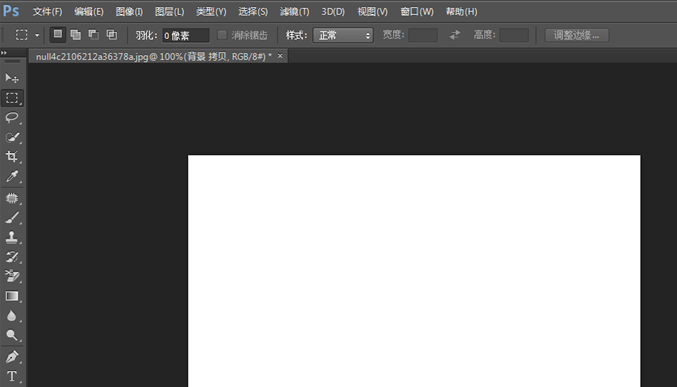Open the marquee tool preset picker arrow

click(x=37, y=35)
